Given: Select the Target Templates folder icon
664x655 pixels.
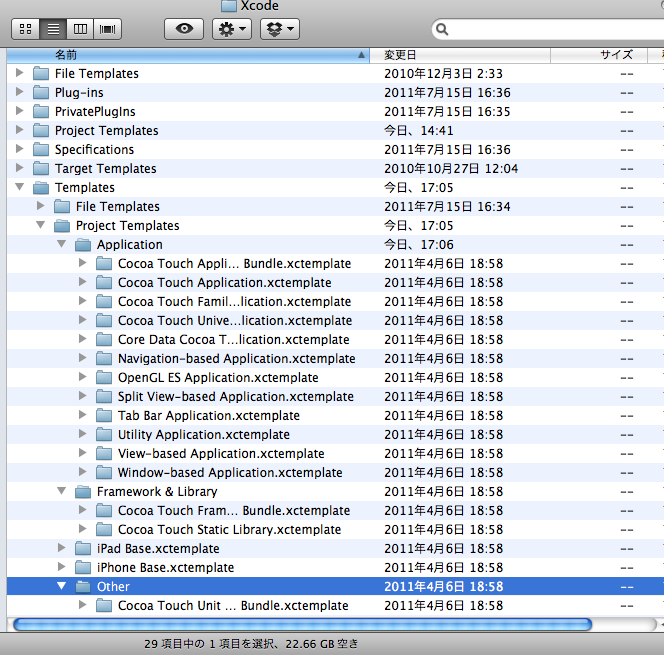Looking at the screenshot, I should coord(41,169).
